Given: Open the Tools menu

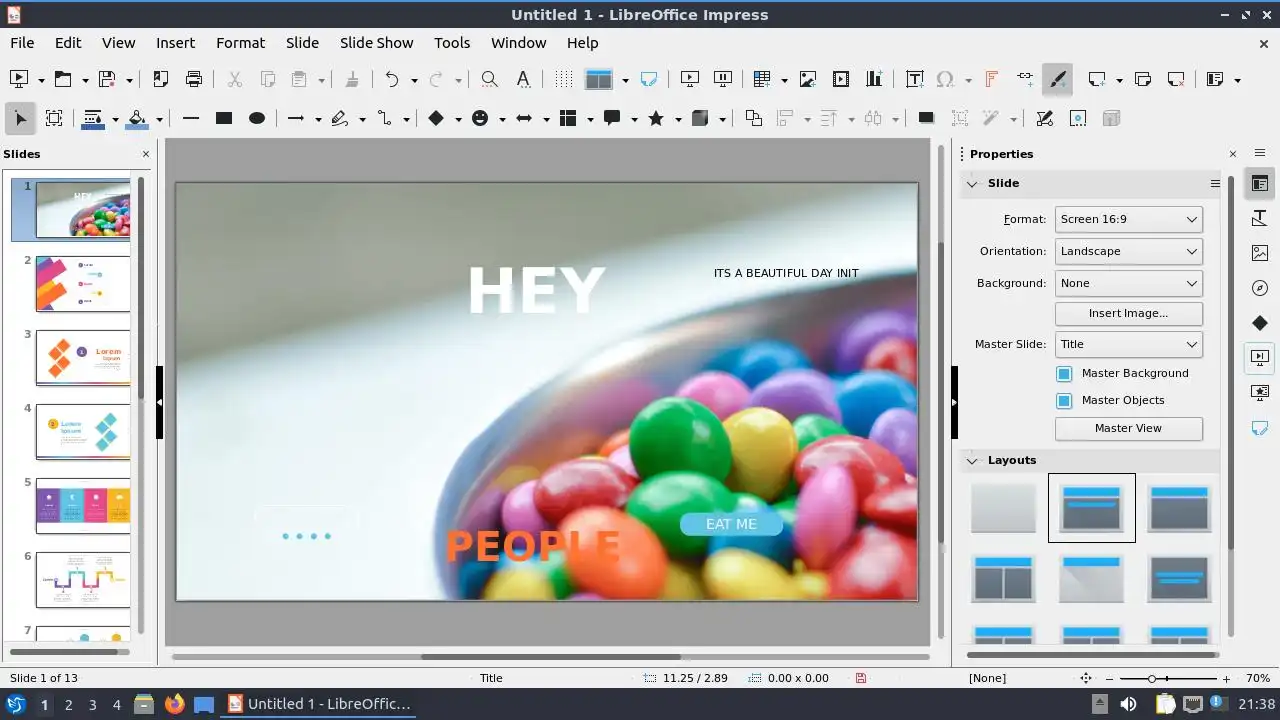Looking at the screenshot, I should click(452, 43).
